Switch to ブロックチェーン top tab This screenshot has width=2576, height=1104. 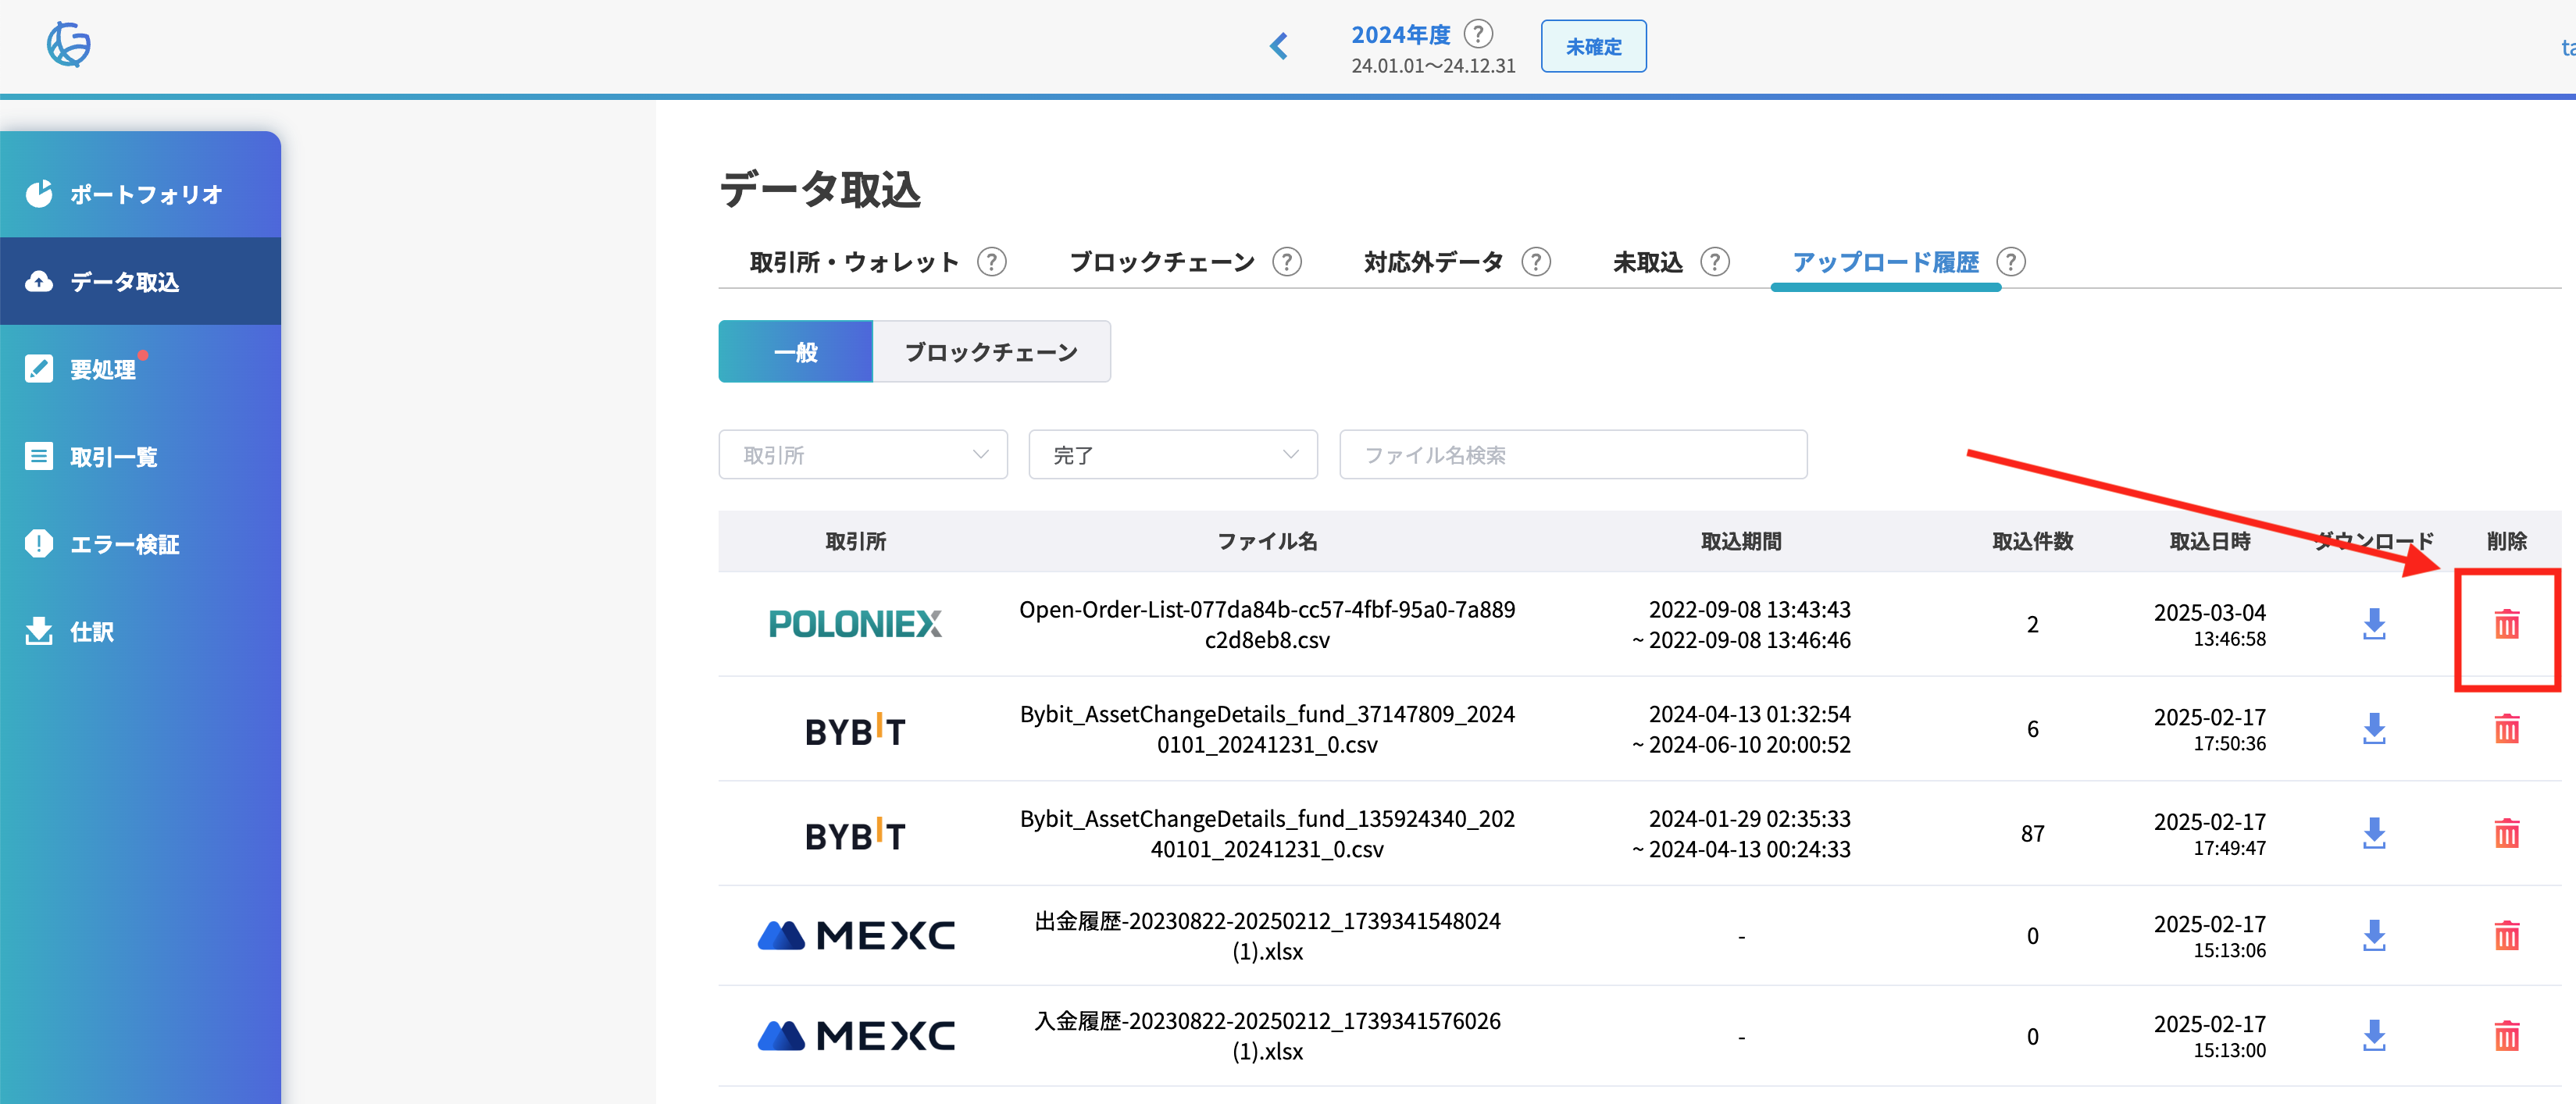tap(1162, 262)
